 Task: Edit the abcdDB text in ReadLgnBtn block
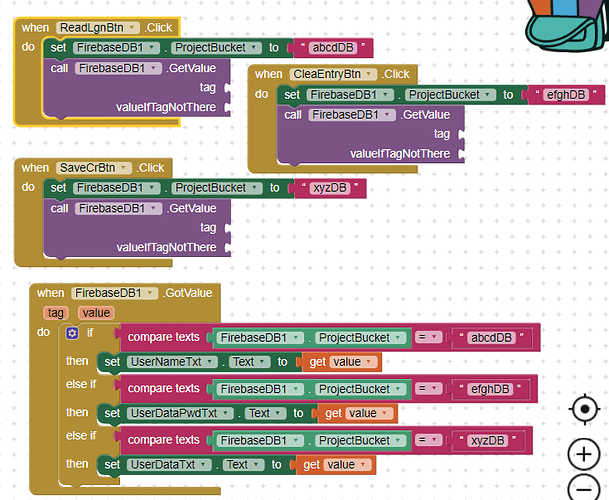[x=333, y=48]
